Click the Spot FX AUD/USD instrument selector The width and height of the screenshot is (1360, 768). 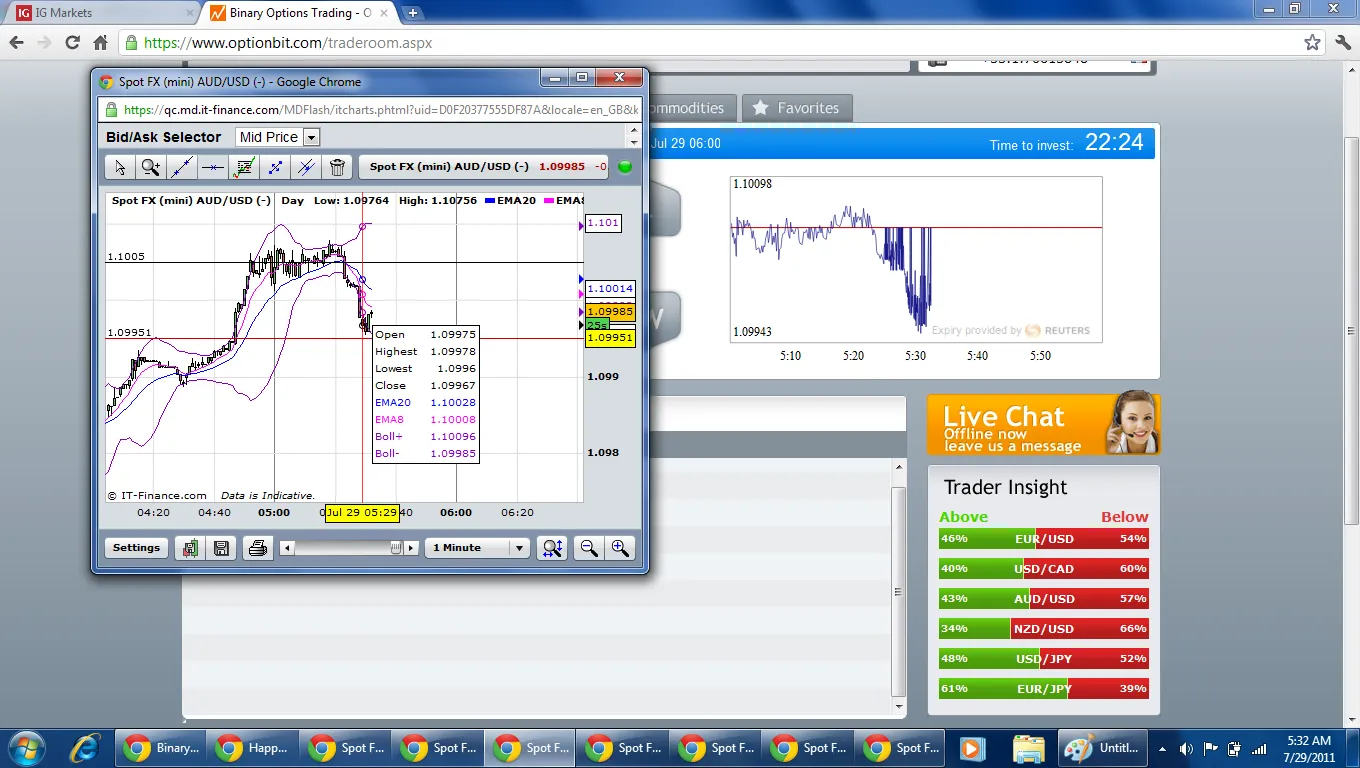[x=484, y=167]
